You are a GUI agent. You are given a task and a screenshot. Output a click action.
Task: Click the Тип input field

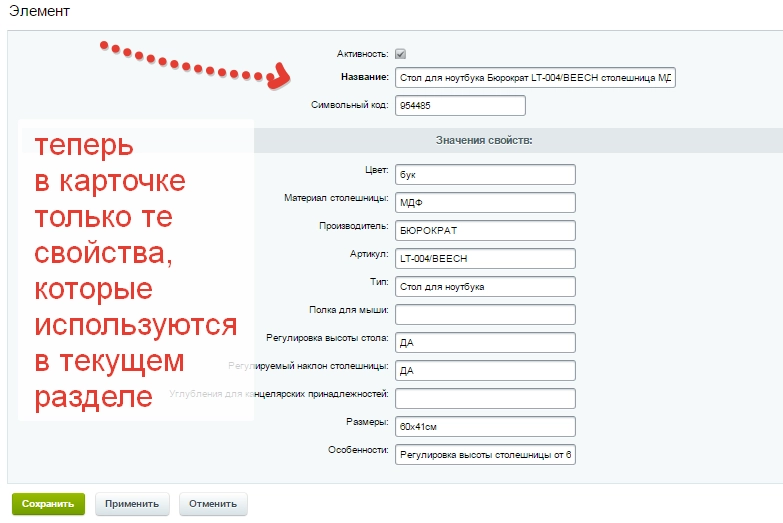coord(485,287)
